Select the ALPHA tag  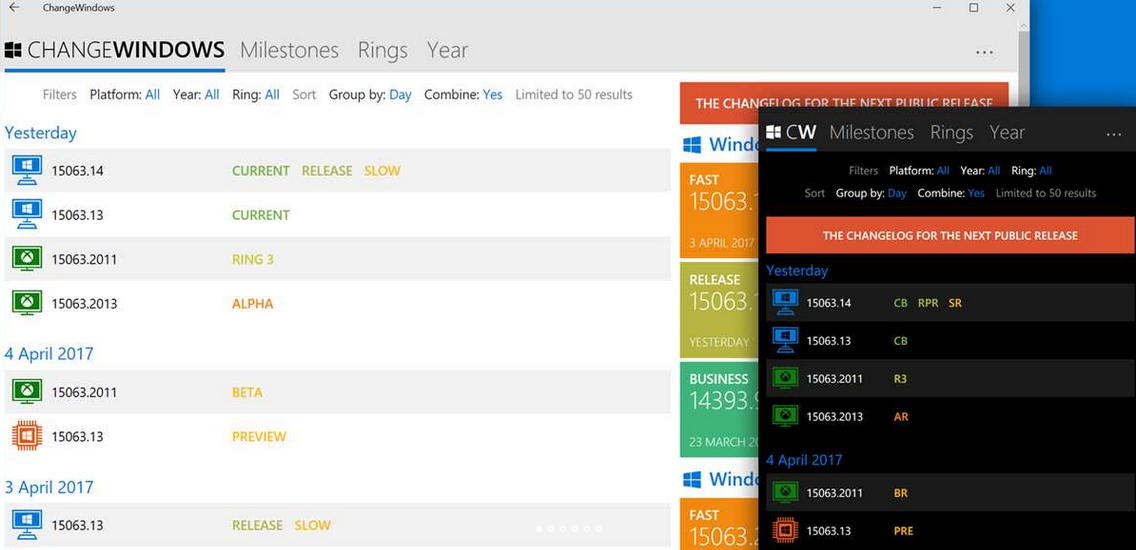[x=252, y=304]
